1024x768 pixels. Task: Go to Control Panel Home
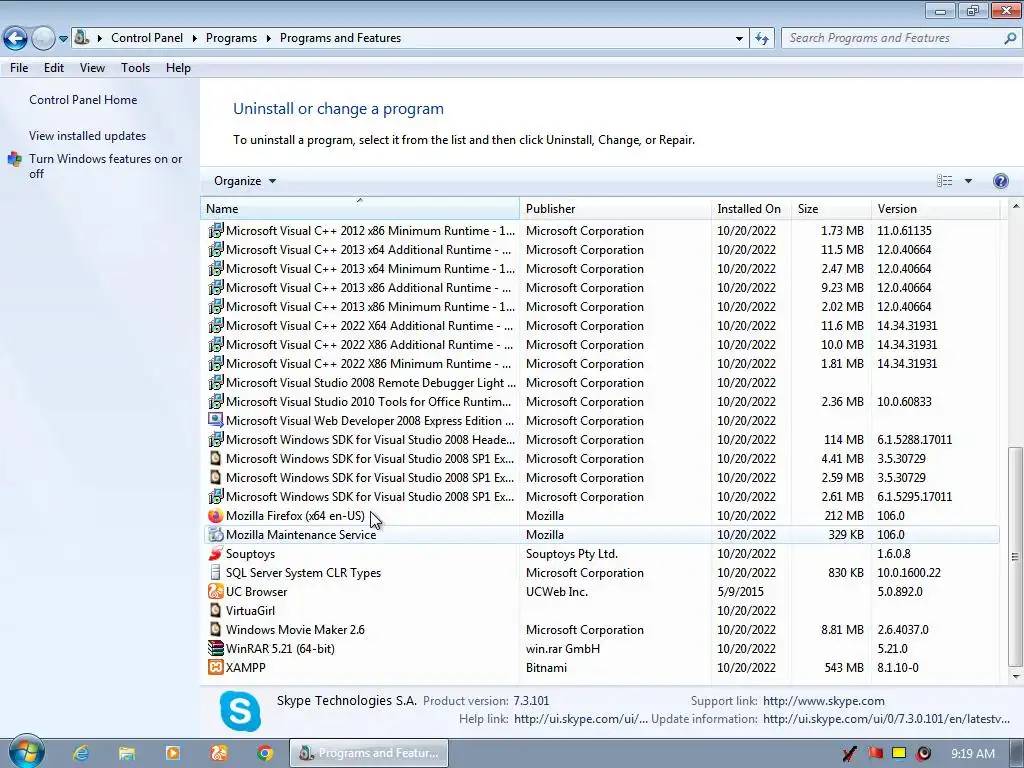tap(83, 100)
